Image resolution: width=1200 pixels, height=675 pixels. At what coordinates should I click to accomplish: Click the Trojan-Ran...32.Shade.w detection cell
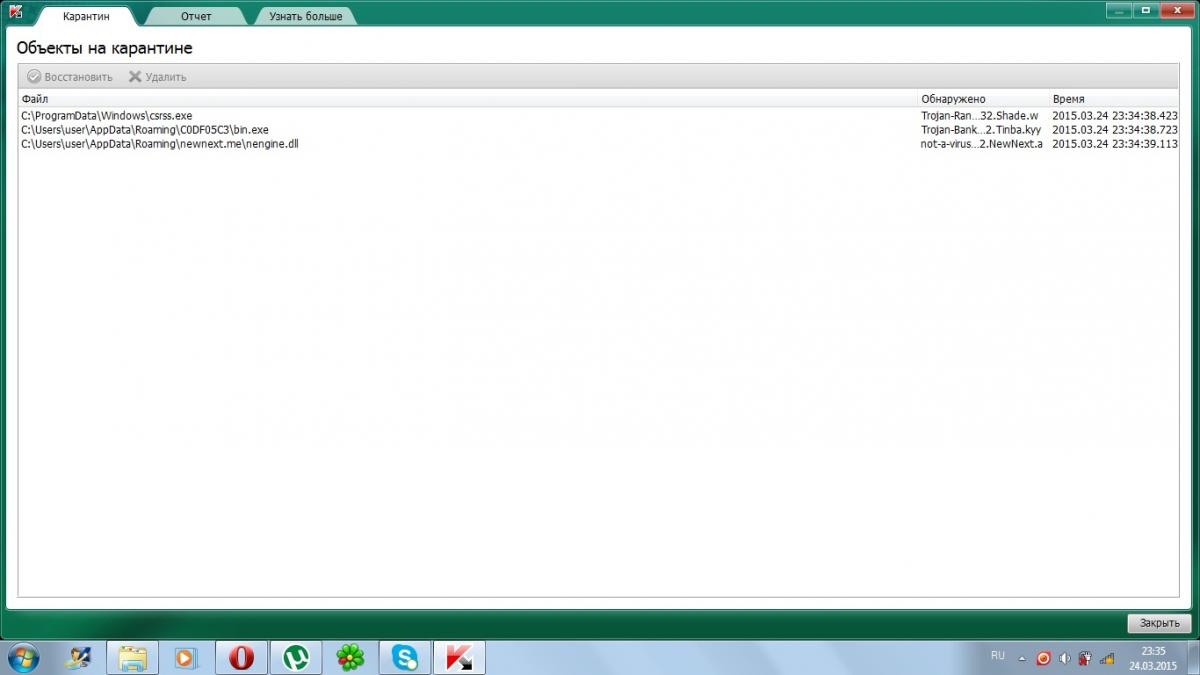pos(980,116)
